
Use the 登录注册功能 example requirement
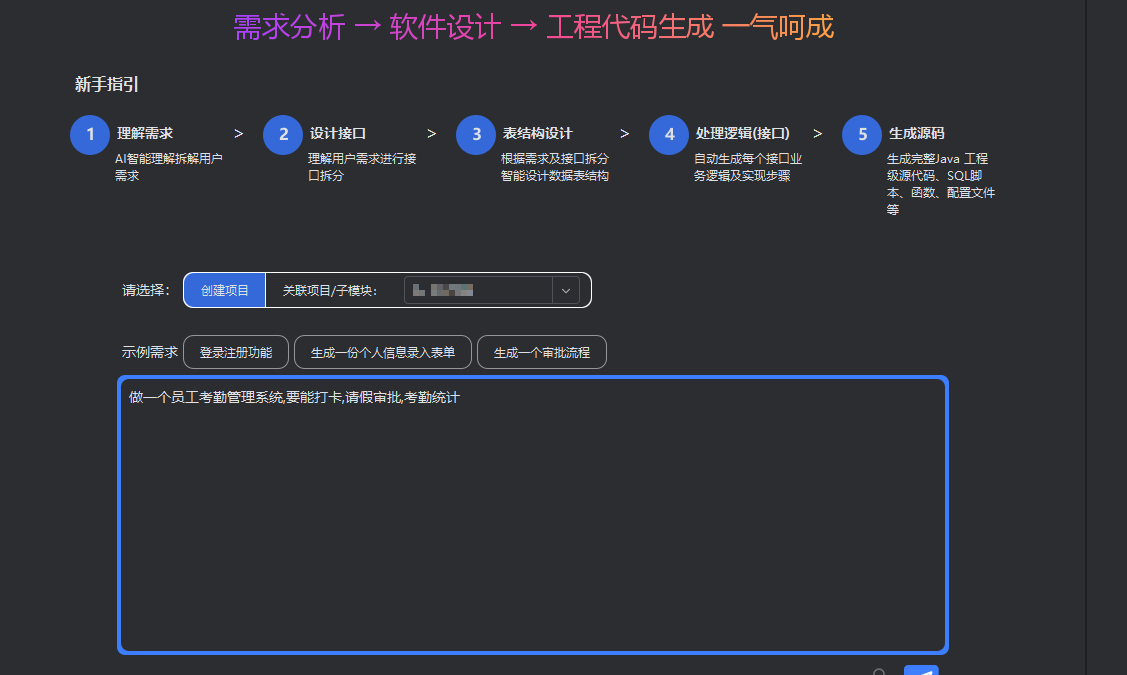tap(236, 352)
